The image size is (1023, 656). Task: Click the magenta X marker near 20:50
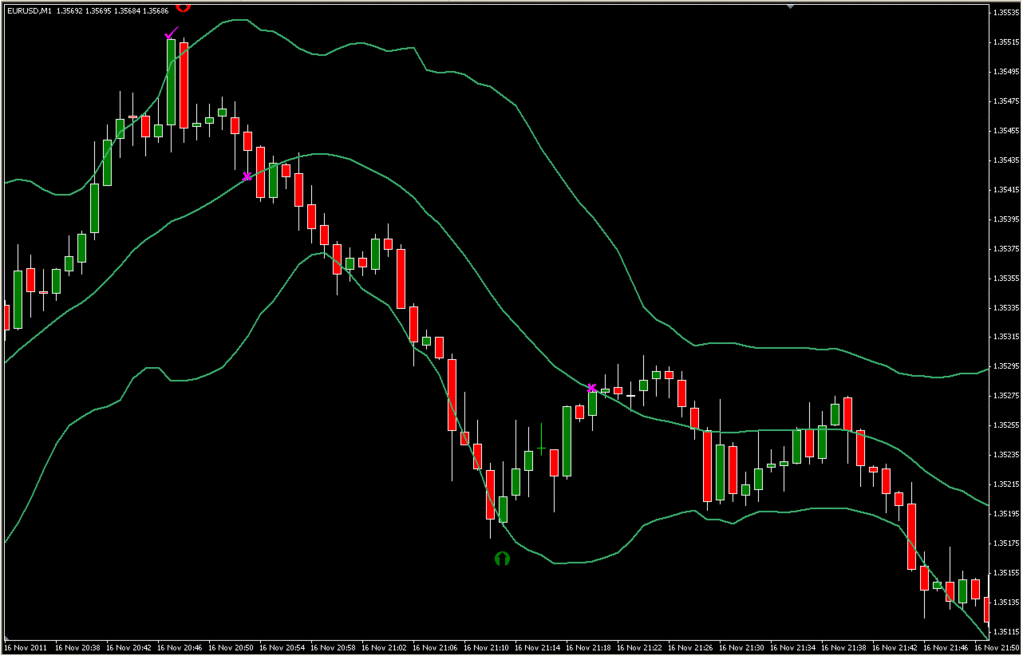tap(247, 176)
